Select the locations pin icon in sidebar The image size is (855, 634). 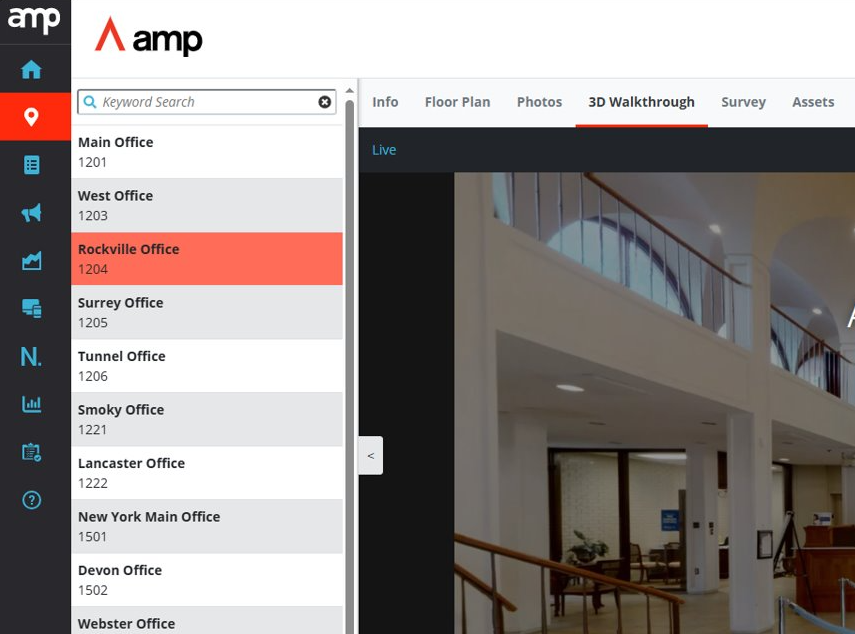click(x=33, y=116)
